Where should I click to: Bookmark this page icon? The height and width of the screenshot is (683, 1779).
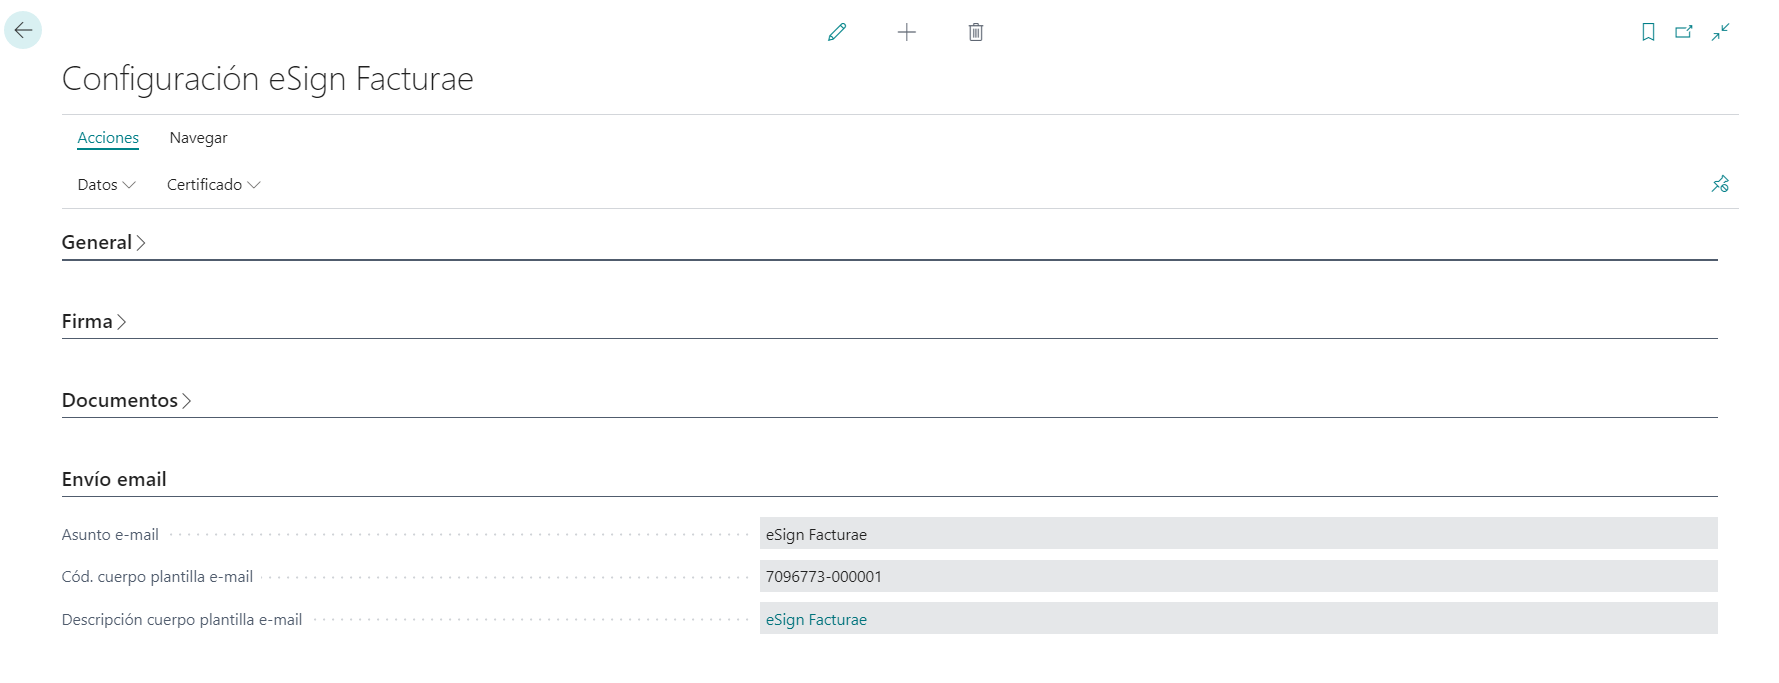tap(1648, 32)
